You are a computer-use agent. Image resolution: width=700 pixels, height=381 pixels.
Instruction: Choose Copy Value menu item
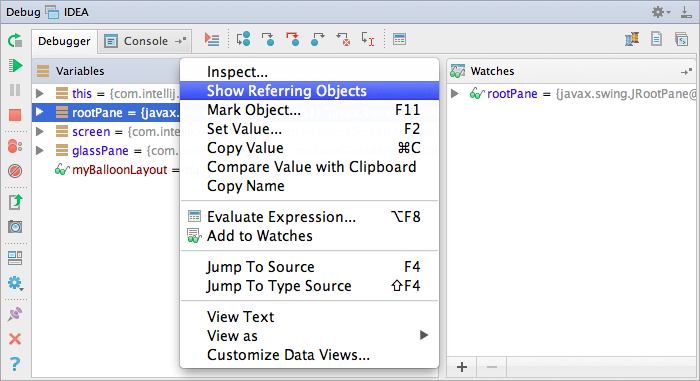(309, 148)
